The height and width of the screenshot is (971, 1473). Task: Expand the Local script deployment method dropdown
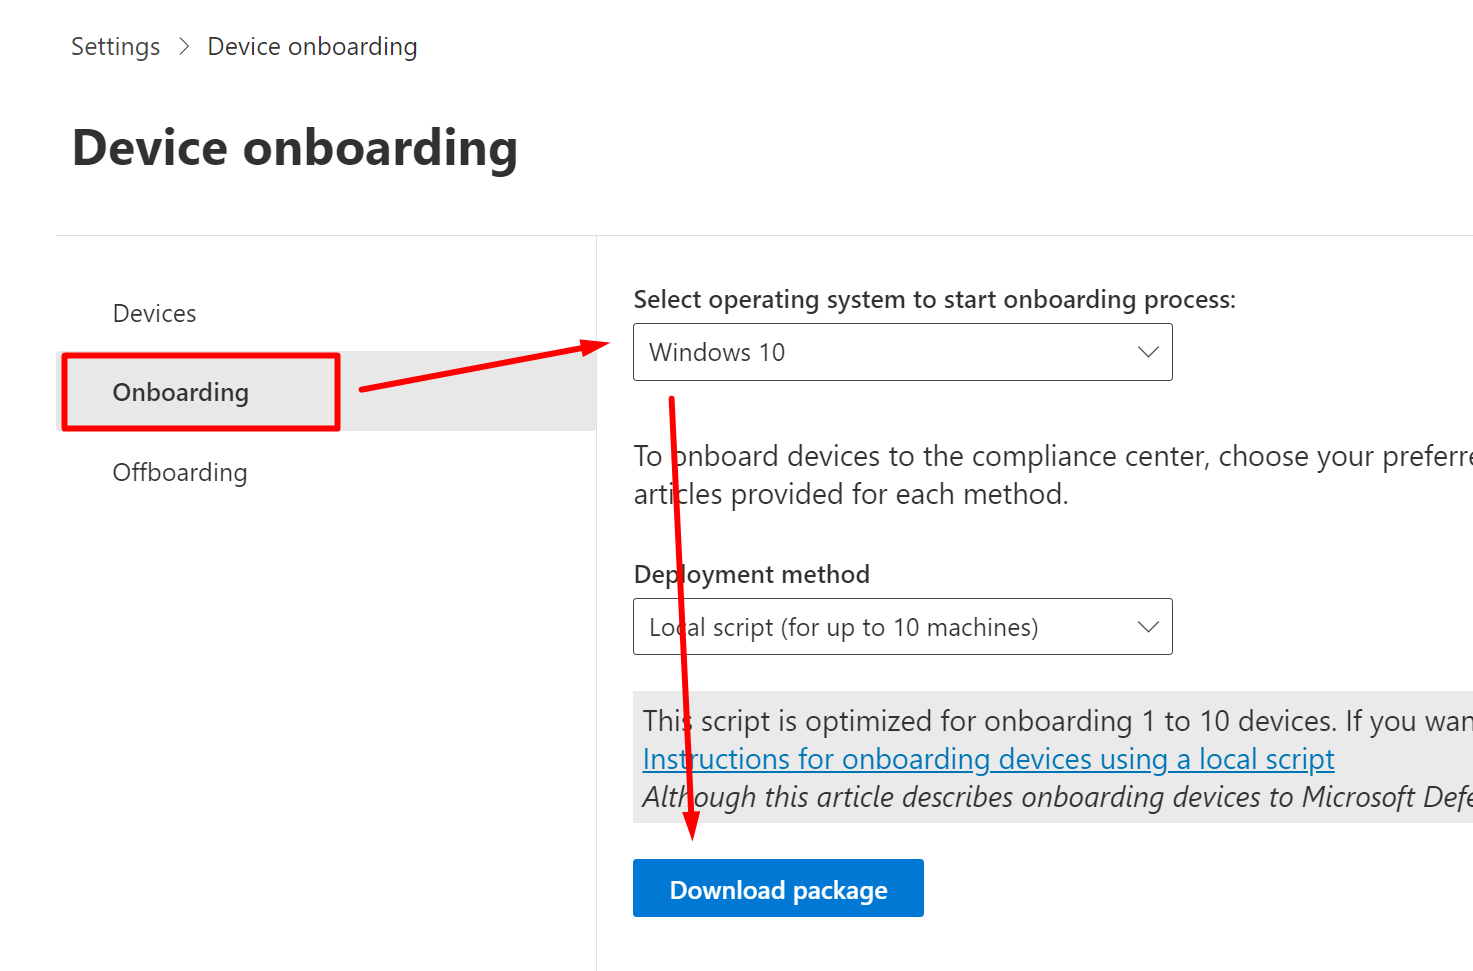(x=900, y=627)
